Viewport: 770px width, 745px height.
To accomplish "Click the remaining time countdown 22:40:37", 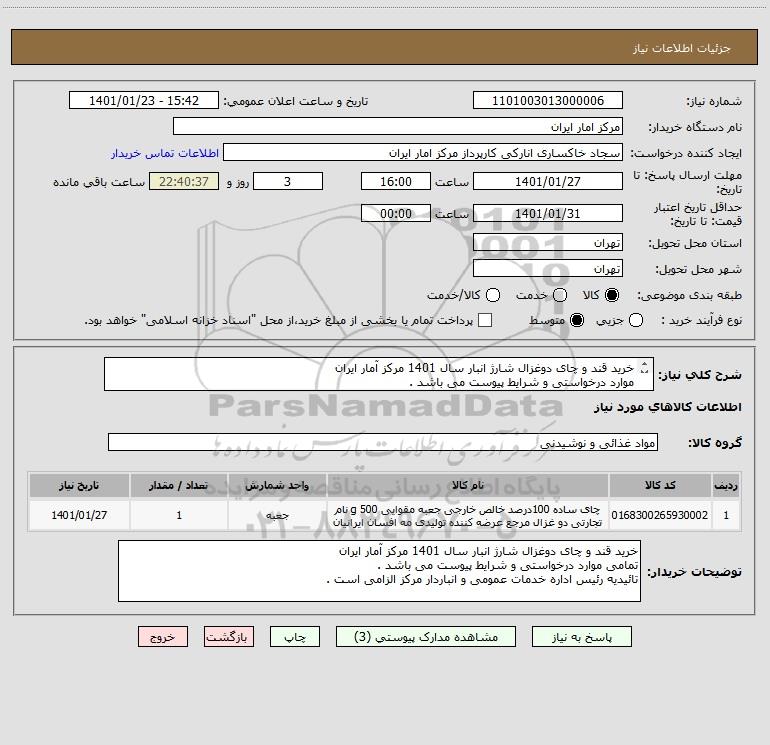I will 184,181.
